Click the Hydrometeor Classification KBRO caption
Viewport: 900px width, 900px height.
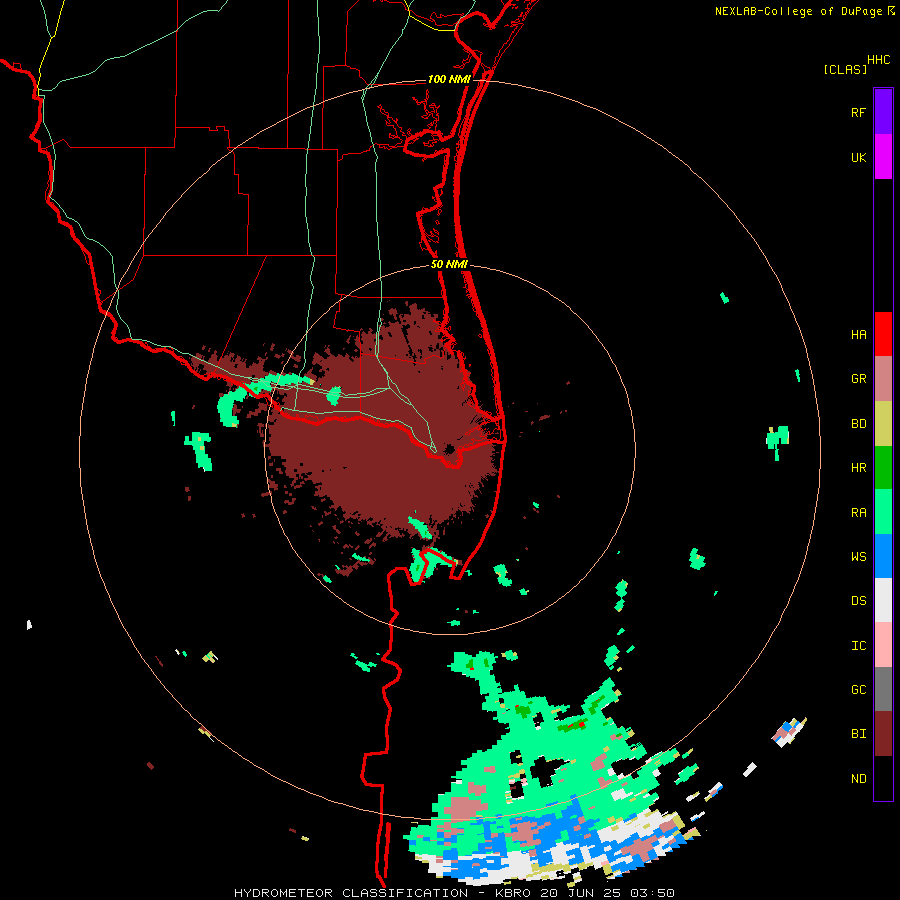pos(454,893)
